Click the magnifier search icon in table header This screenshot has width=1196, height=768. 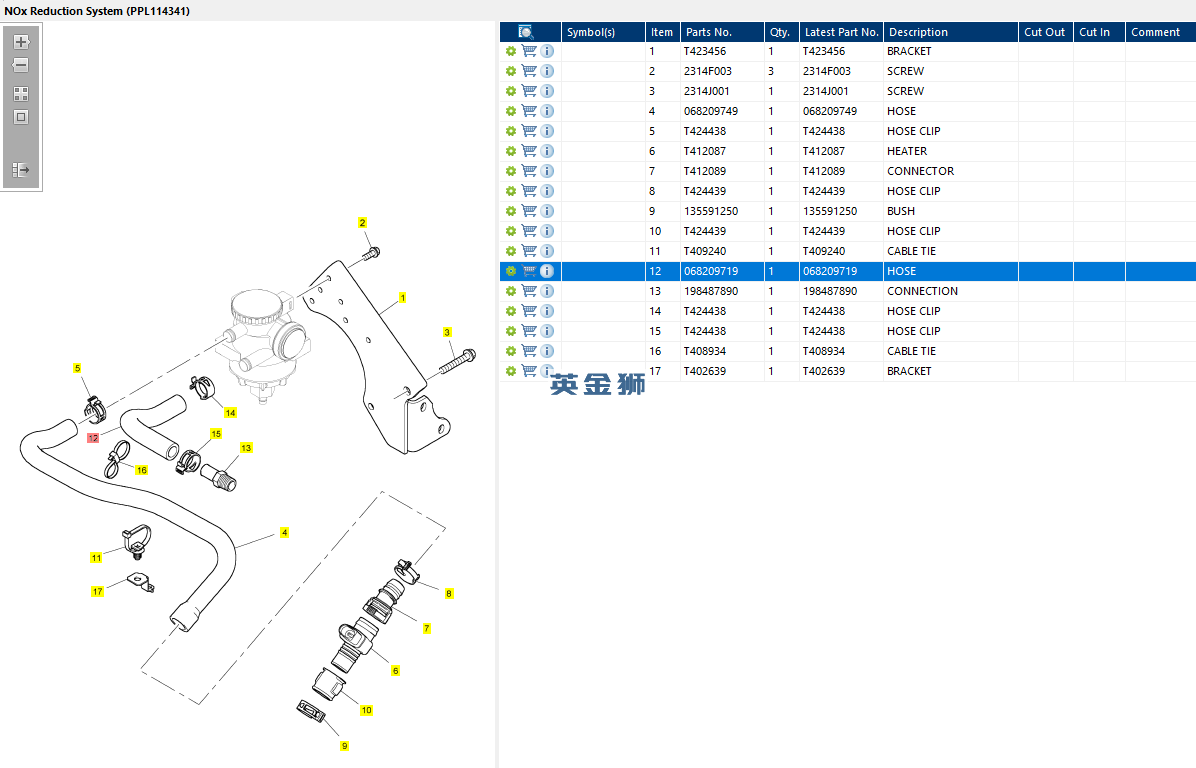526,32
